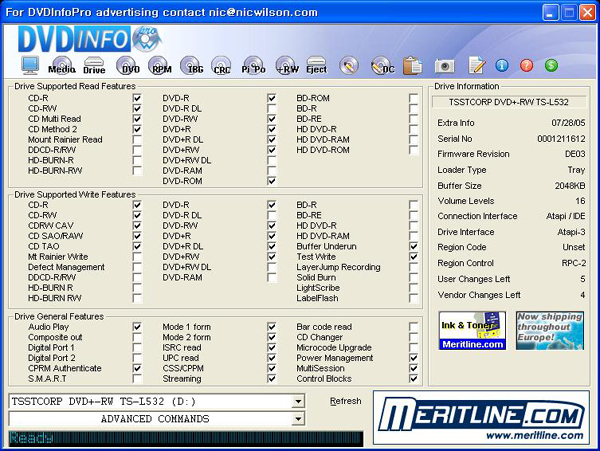Toggle Buffer Underrun checkbox
The image size is (600, 451).
[x=413, y=246]
